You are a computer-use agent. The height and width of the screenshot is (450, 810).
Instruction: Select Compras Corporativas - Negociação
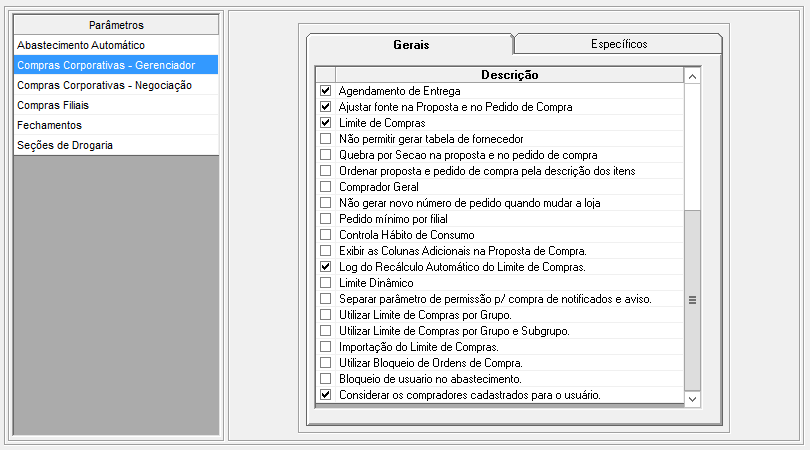pos(116,86)
